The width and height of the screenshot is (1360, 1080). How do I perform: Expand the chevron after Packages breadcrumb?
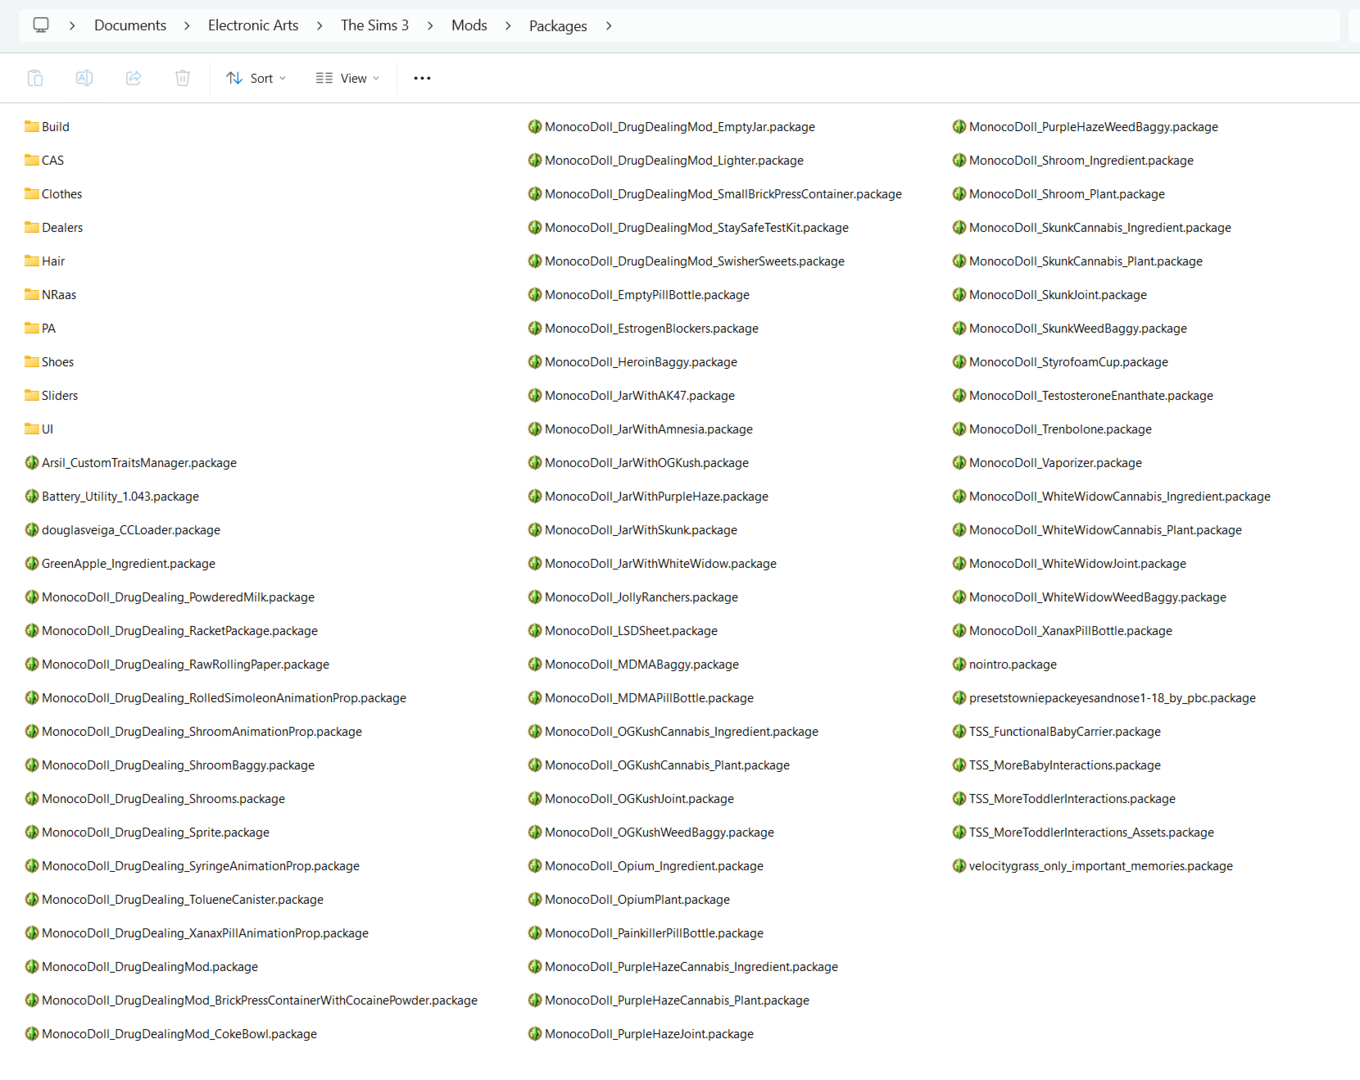click(x=609, y=26)
